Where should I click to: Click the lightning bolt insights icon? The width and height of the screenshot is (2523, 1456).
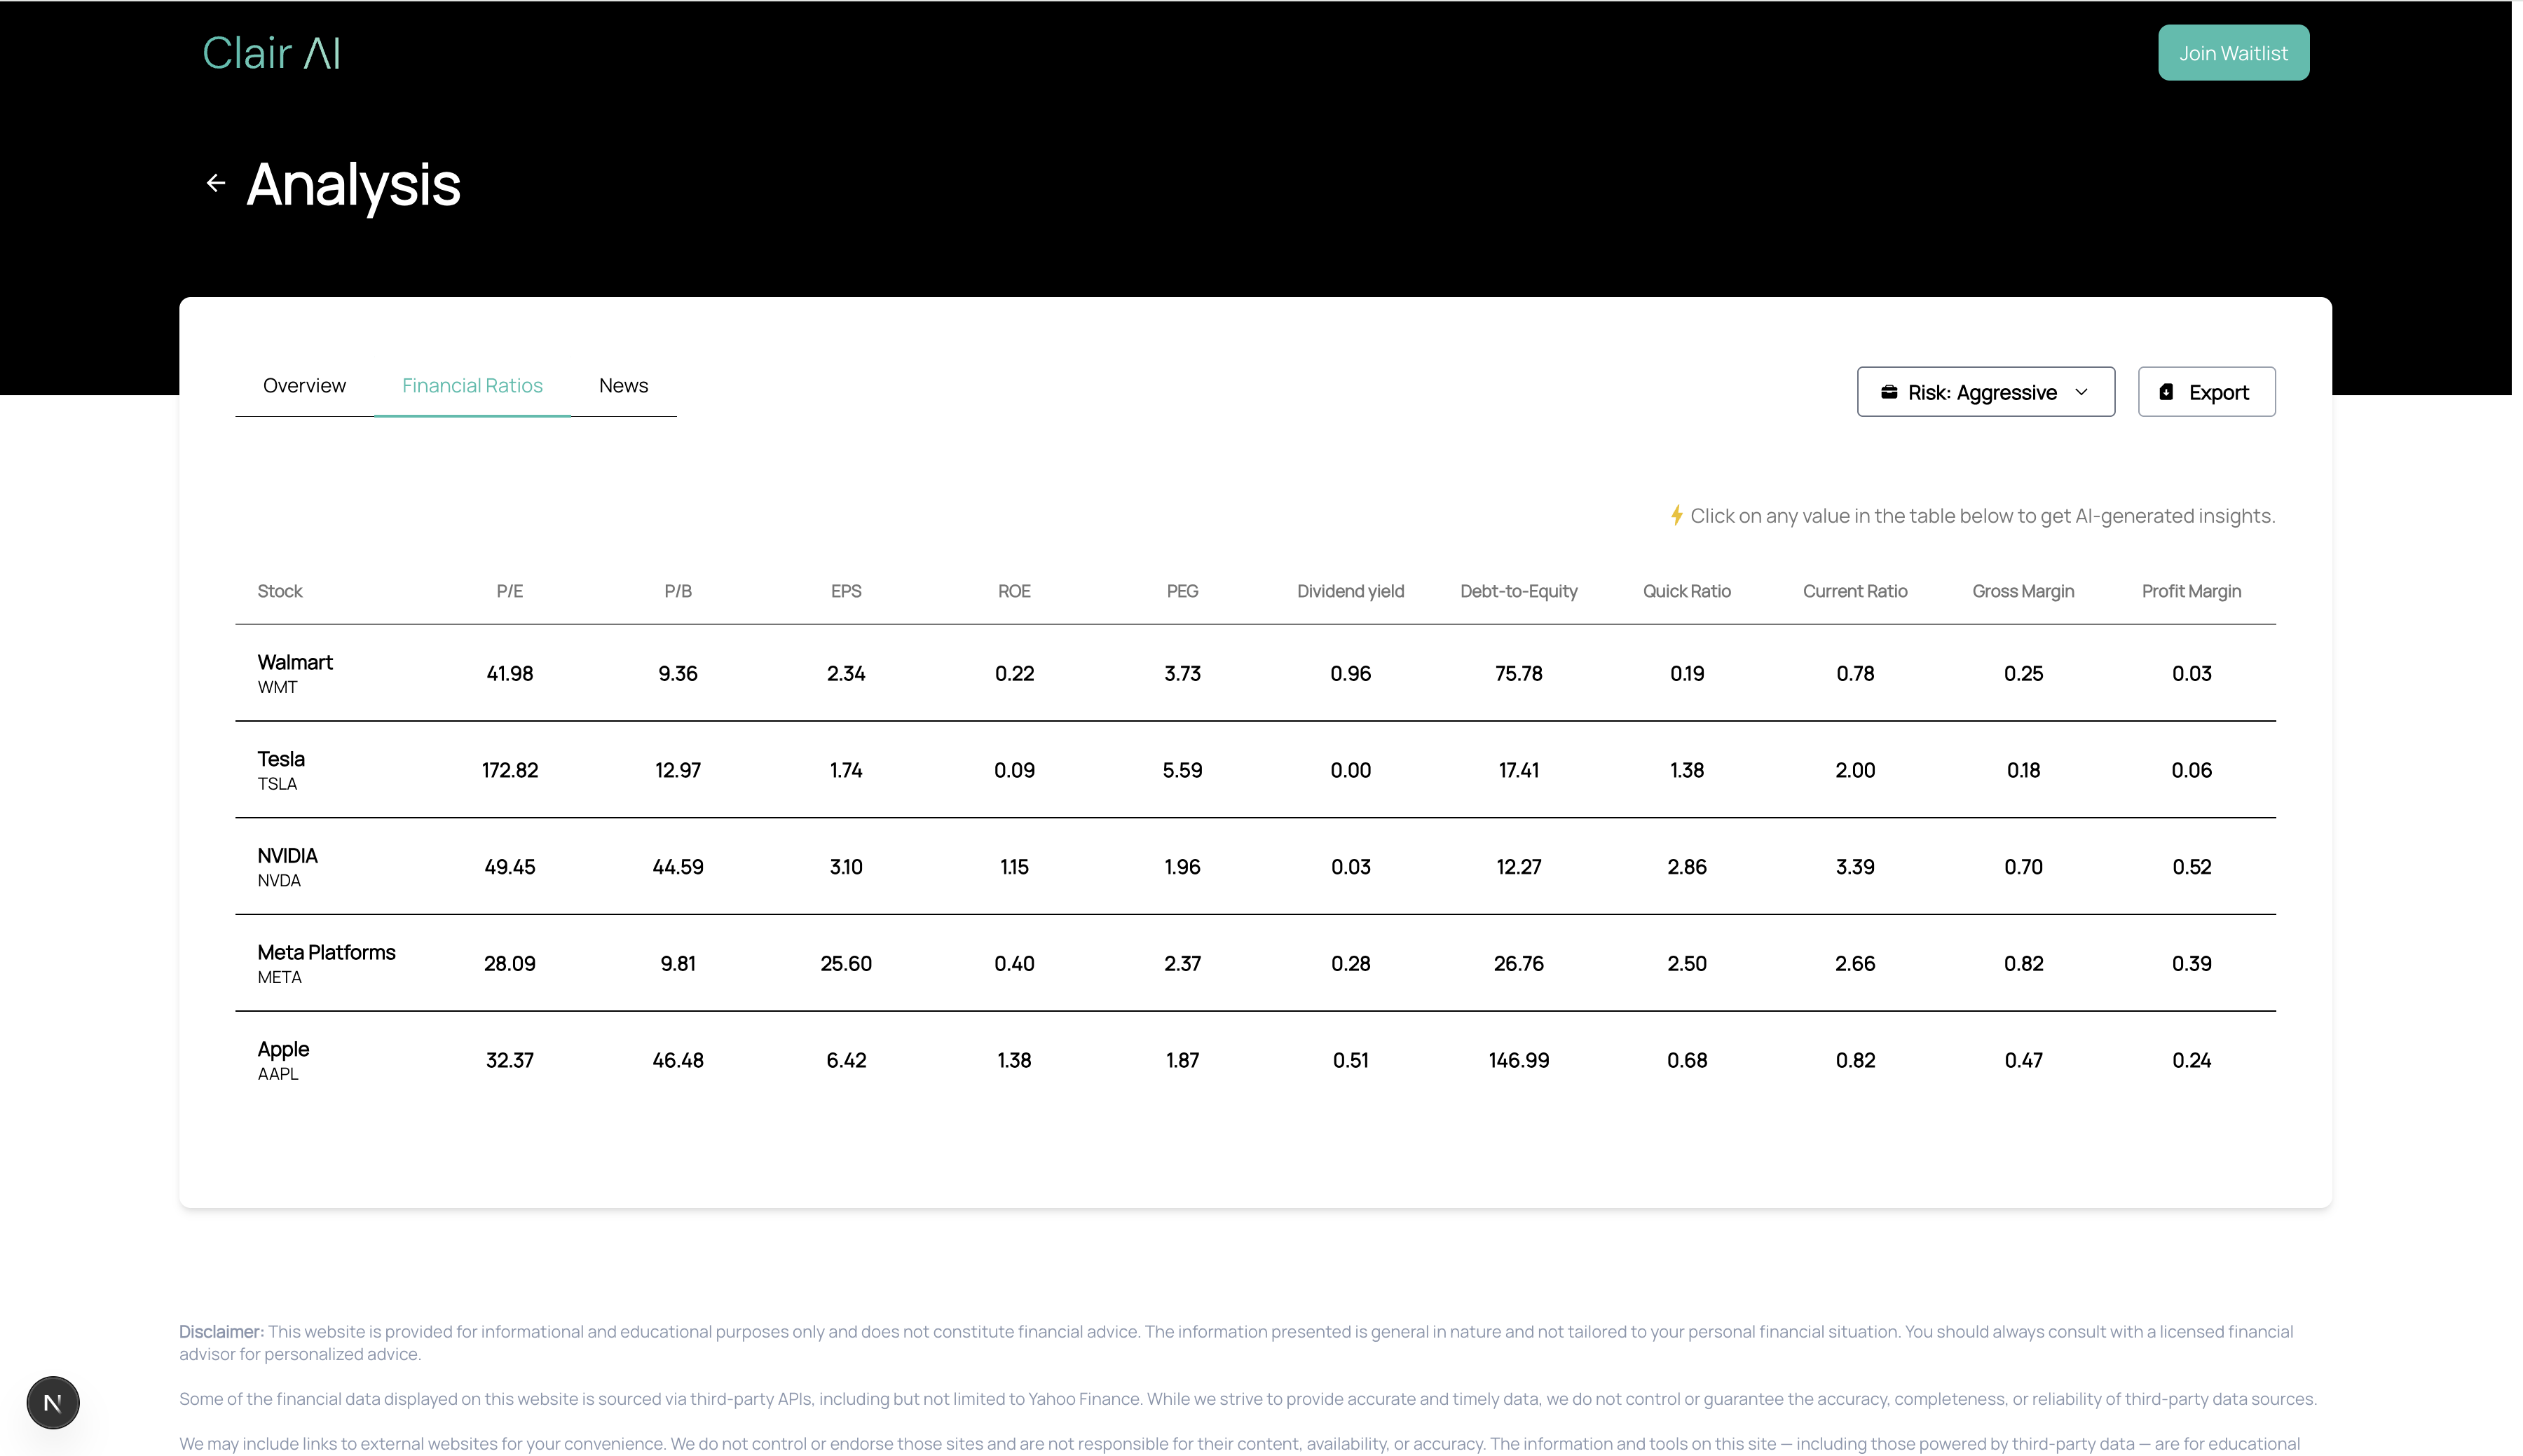[x=1676, y=515]
